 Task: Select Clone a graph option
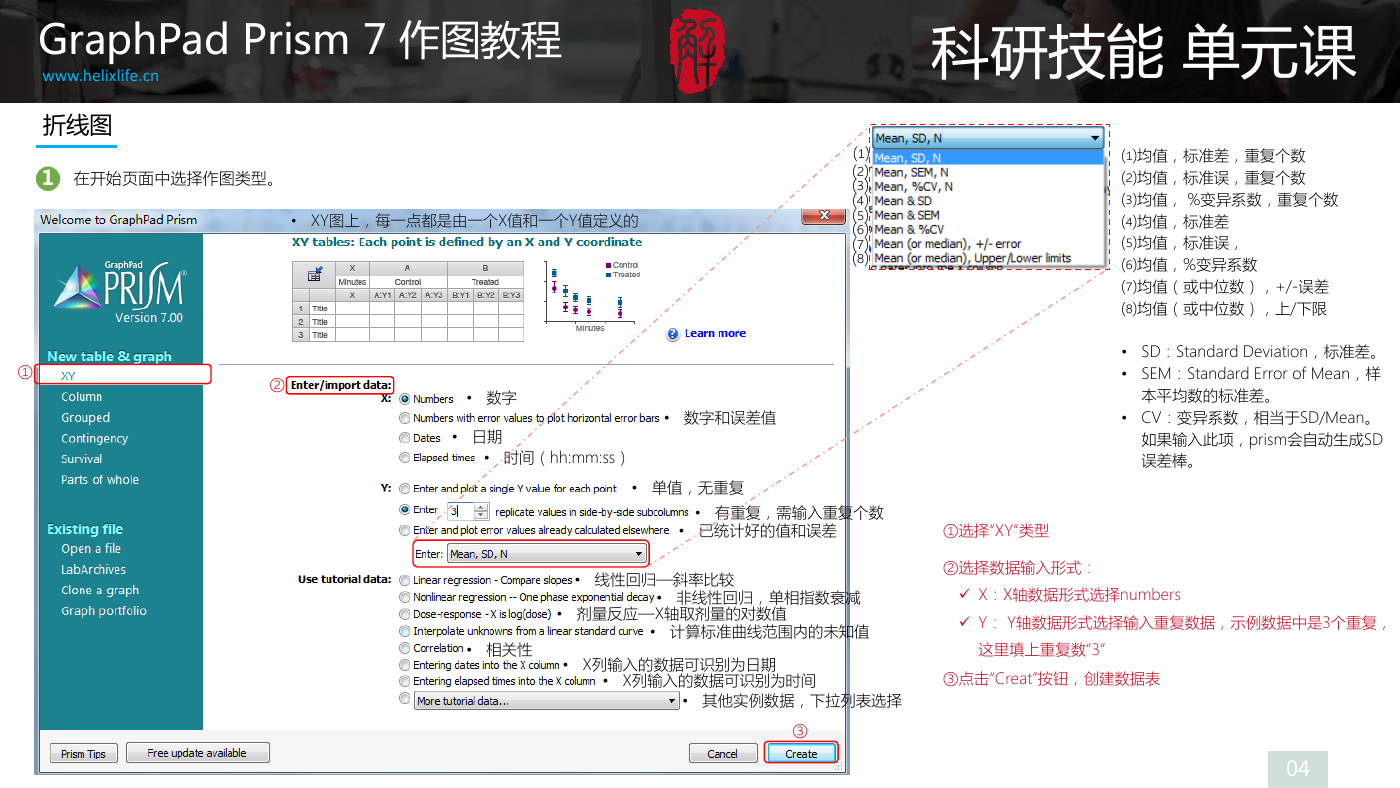coord(100,590)
